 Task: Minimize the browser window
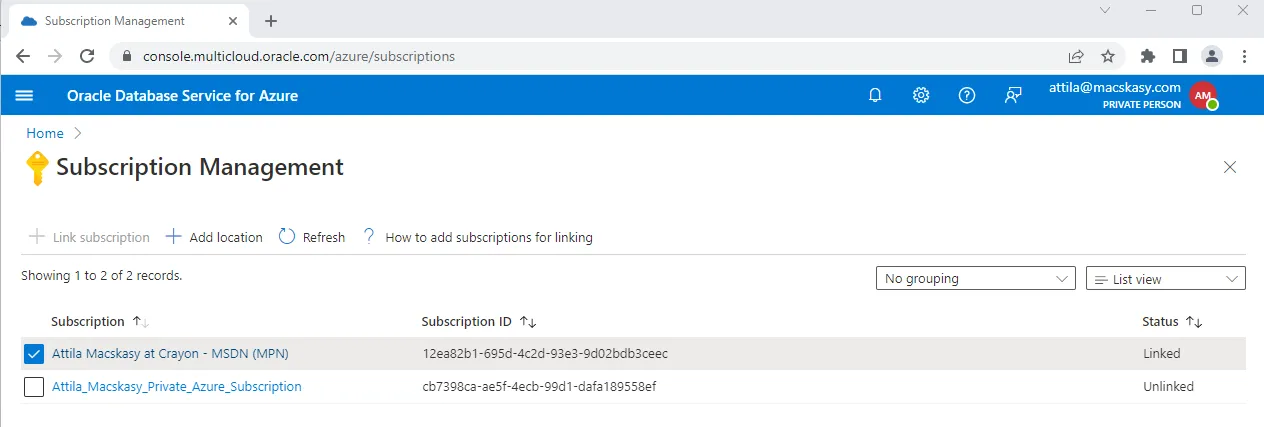tap(1151, 10)
